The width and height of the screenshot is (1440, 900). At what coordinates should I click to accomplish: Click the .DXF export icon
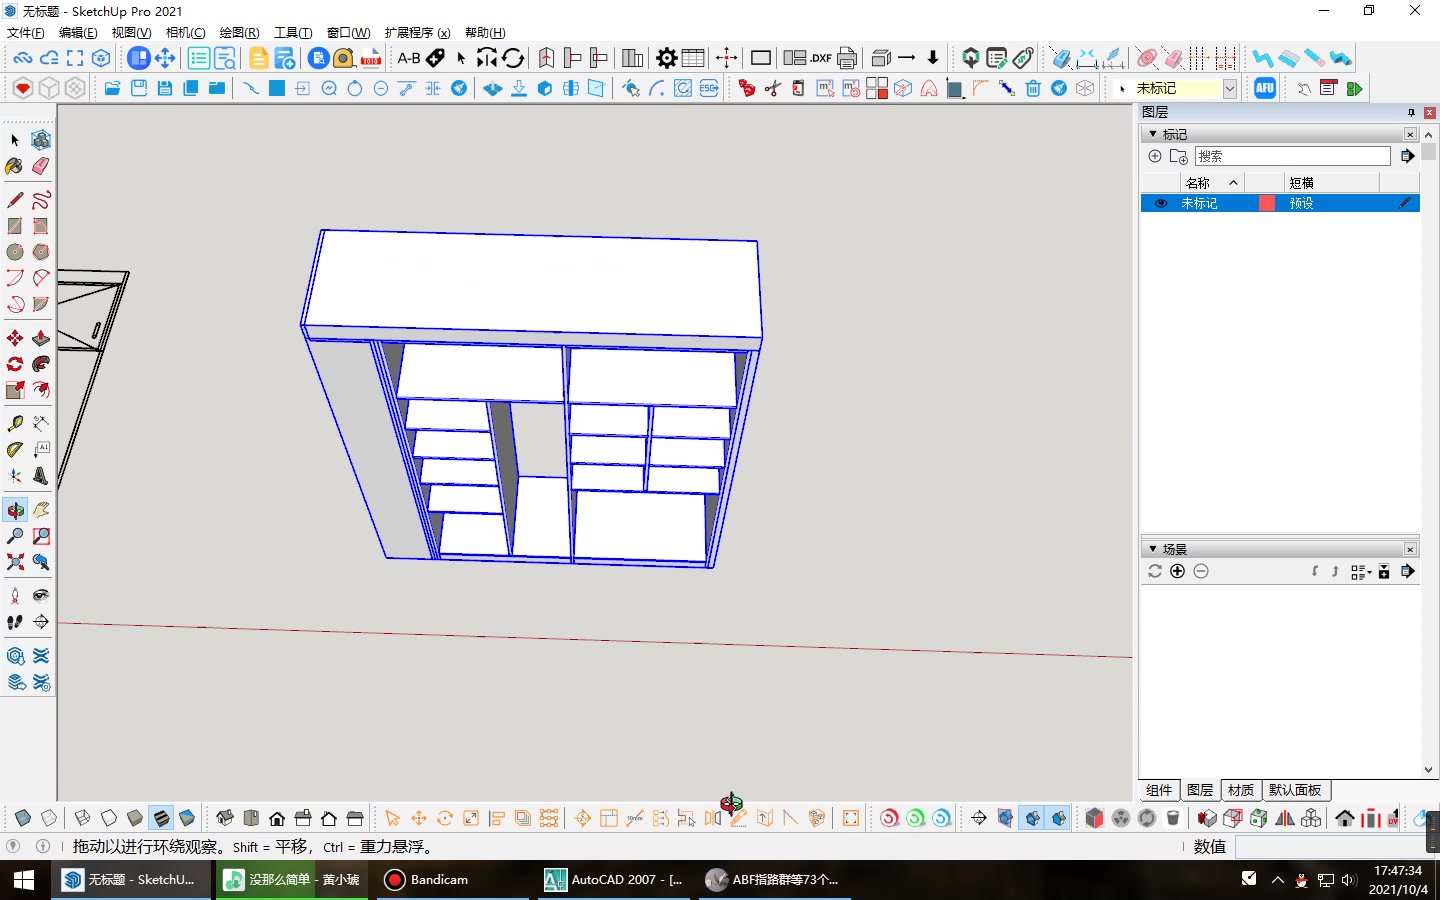click(x=821, y=58)
